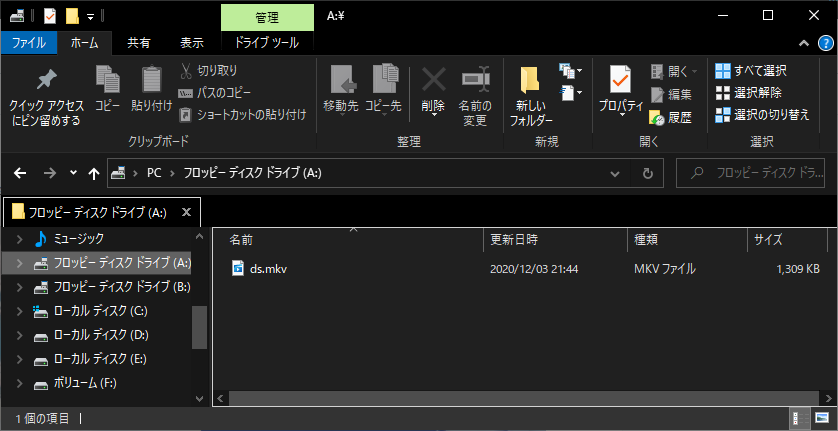Click the Delete (削除) X icon

click(433, 81)
